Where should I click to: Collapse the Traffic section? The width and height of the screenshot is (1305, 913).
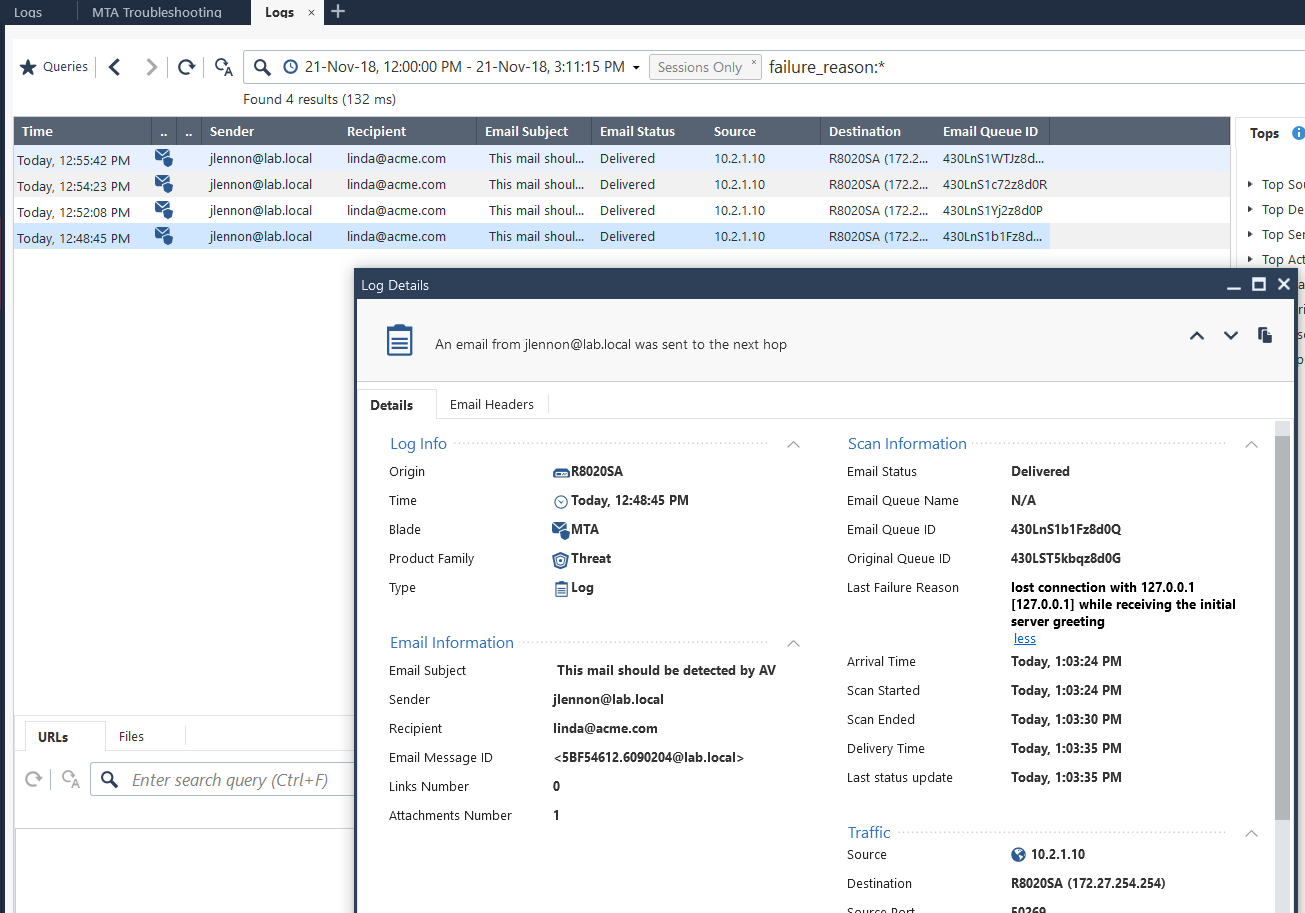[1252, 833]
